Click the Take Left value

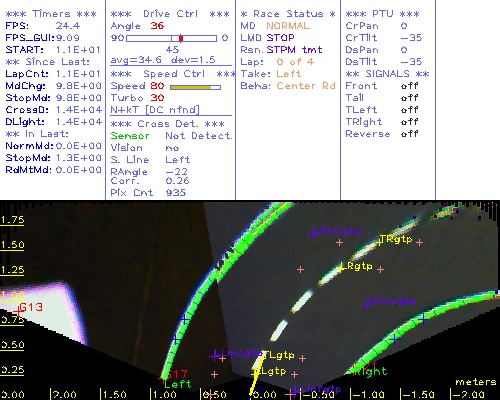pos(289,74)
